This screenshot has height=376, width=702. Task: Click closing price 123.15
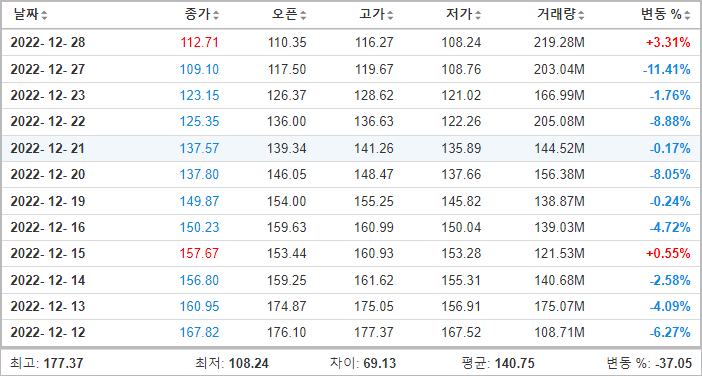pos(200,96)
